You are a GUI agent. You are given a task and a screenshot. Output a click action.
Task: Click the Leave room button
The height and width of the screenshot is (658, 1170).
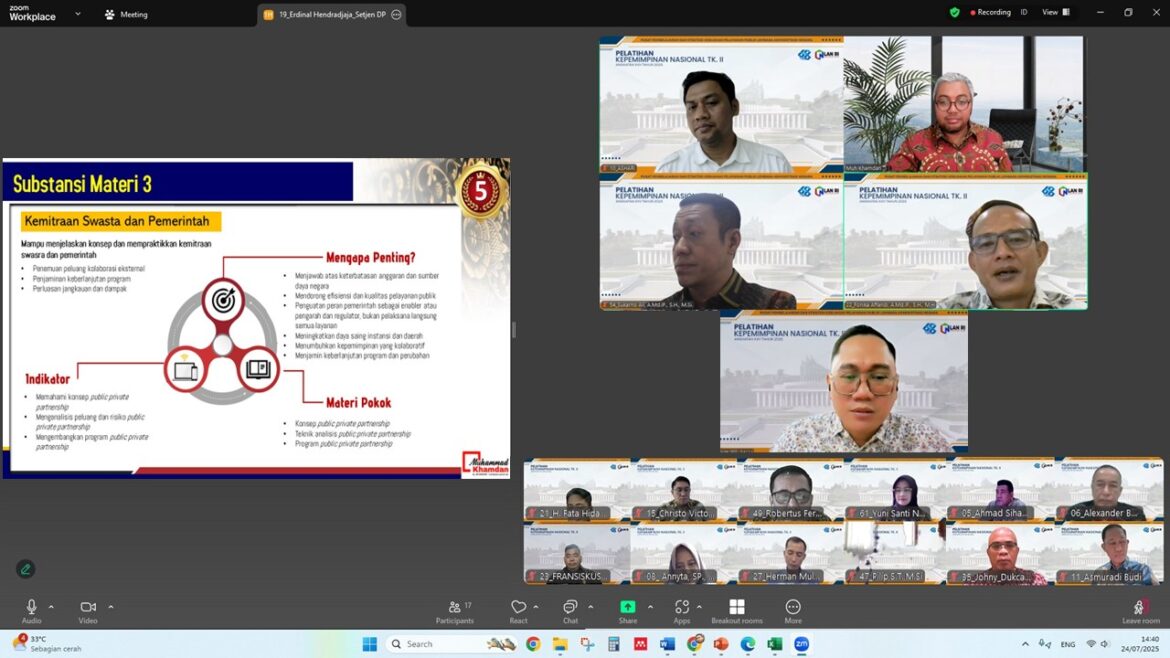pos(1141,612)
